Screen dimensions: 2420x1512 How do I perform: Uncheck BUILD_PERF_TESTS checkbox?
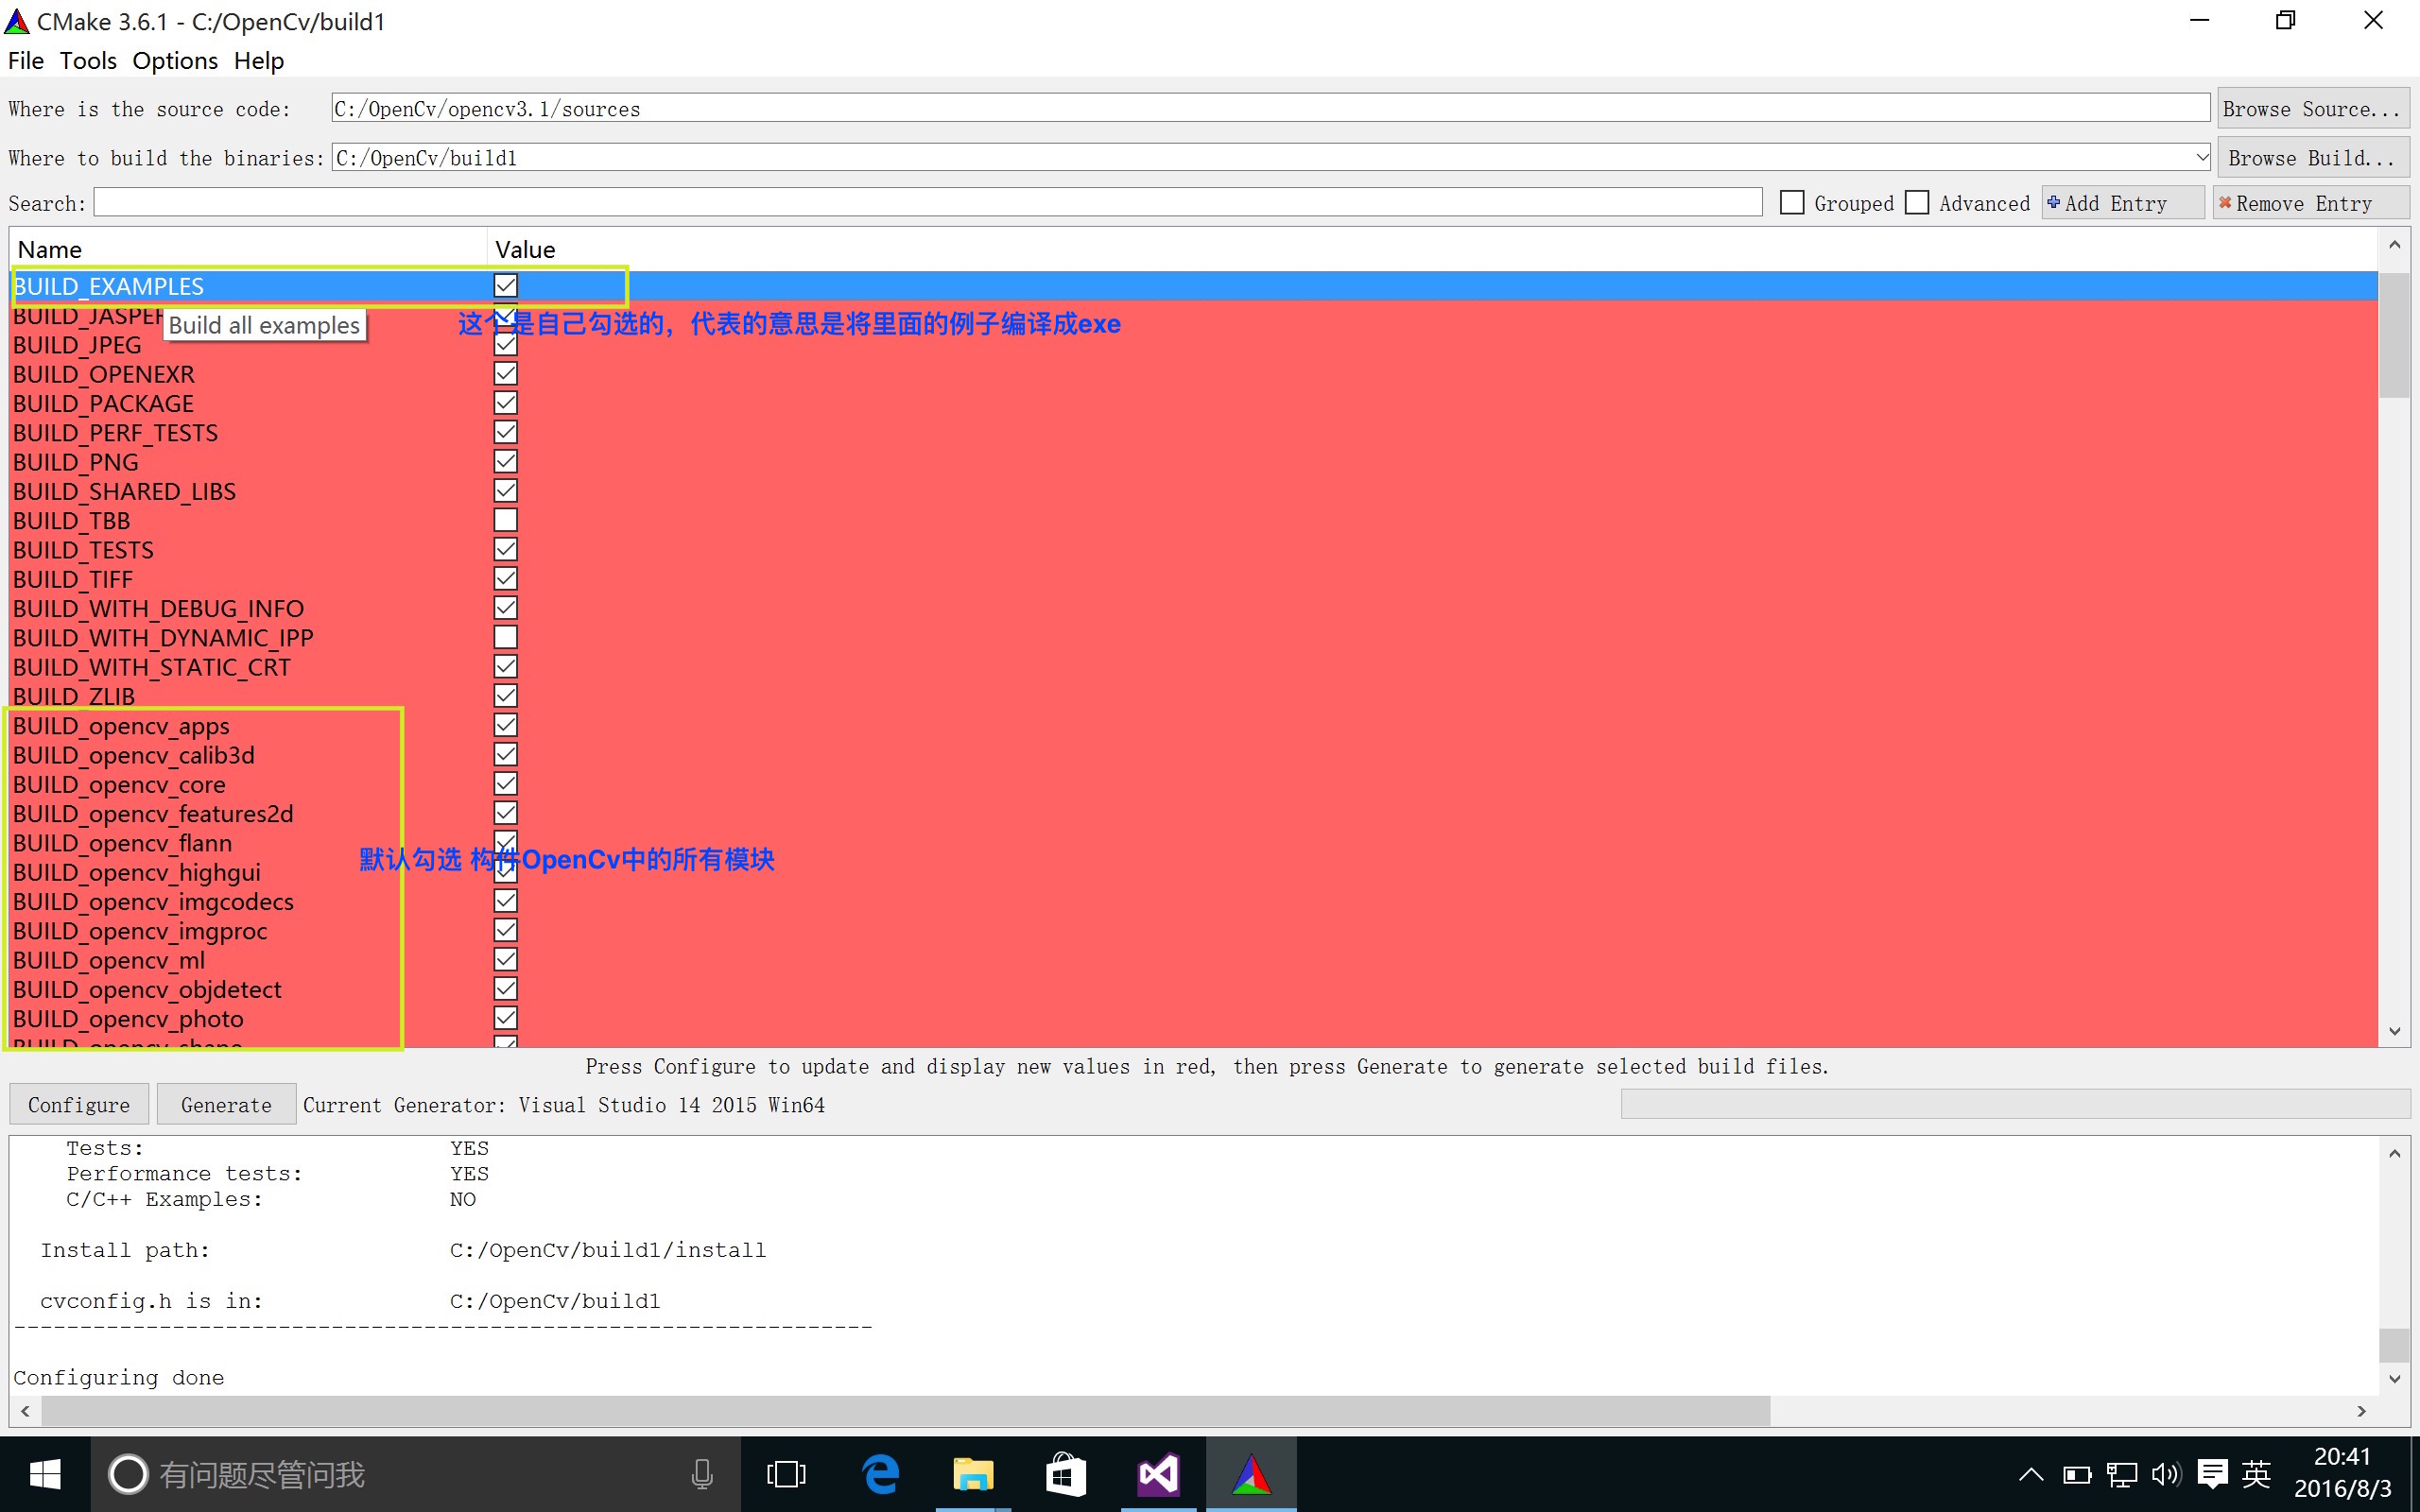[506, 432]
